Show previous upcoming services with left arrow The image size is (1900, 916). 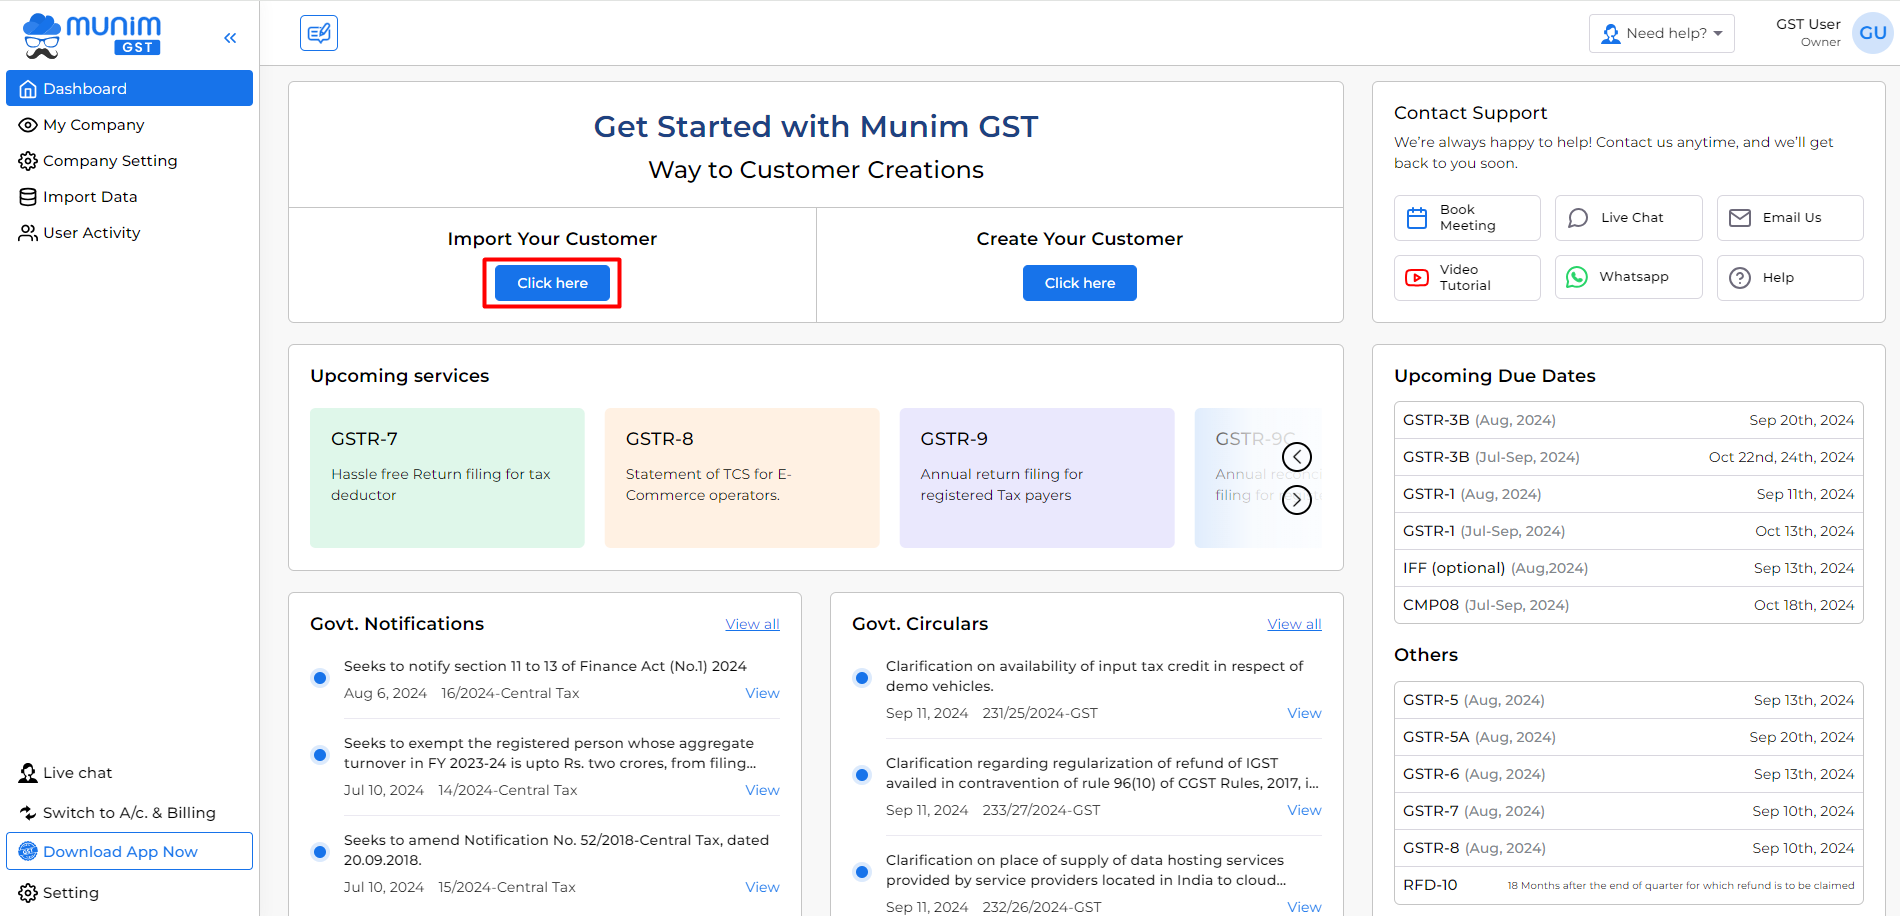[1297, 457]
